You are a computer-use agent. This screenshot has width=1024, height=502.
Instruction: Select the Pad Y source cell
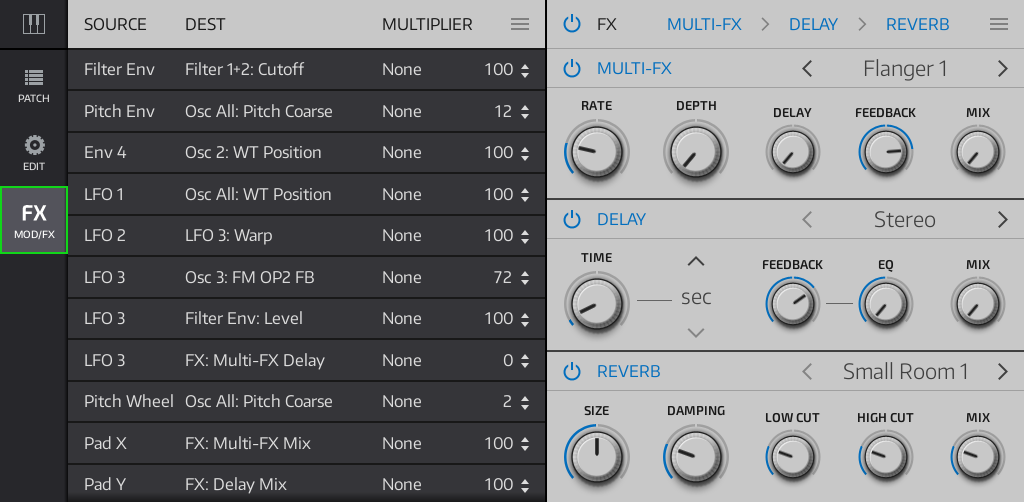(x=105, y=484)
